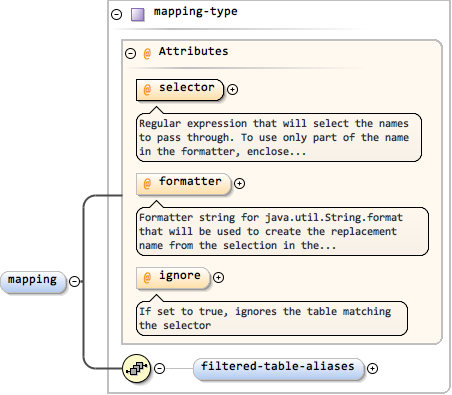Image resolution: width=452 pixels, height=395 pixels.
Task: Collapse the mapping element node
Action: [74, 282]
